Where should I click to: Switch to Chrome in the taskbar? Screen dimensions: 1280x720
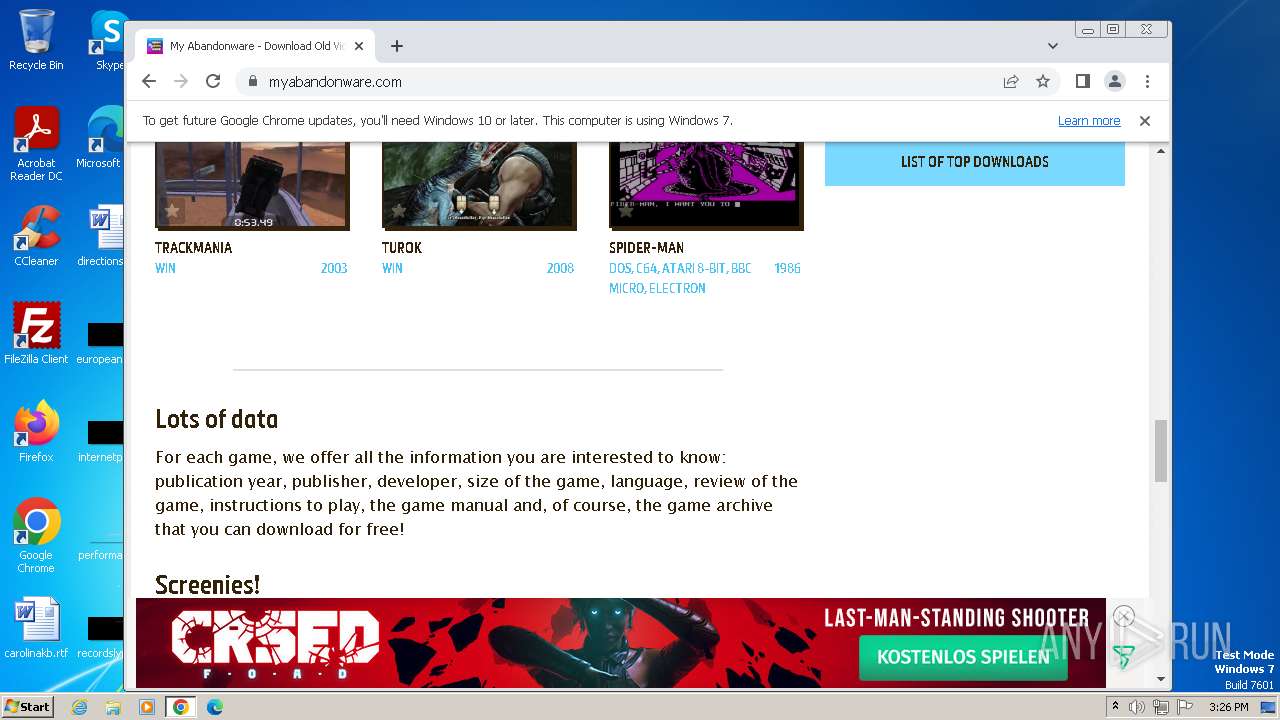(x=181, y=707)
